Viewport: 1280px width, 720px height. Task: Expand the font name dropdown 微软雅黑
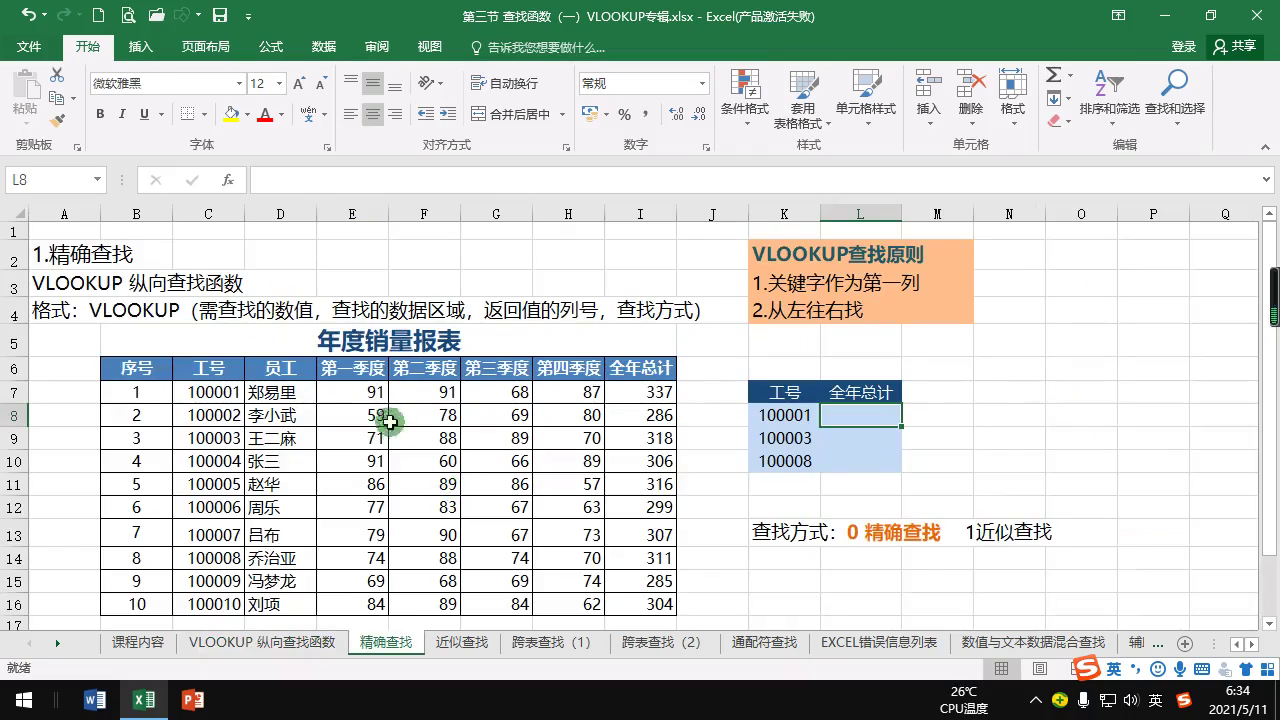click(x=239, y=84)
